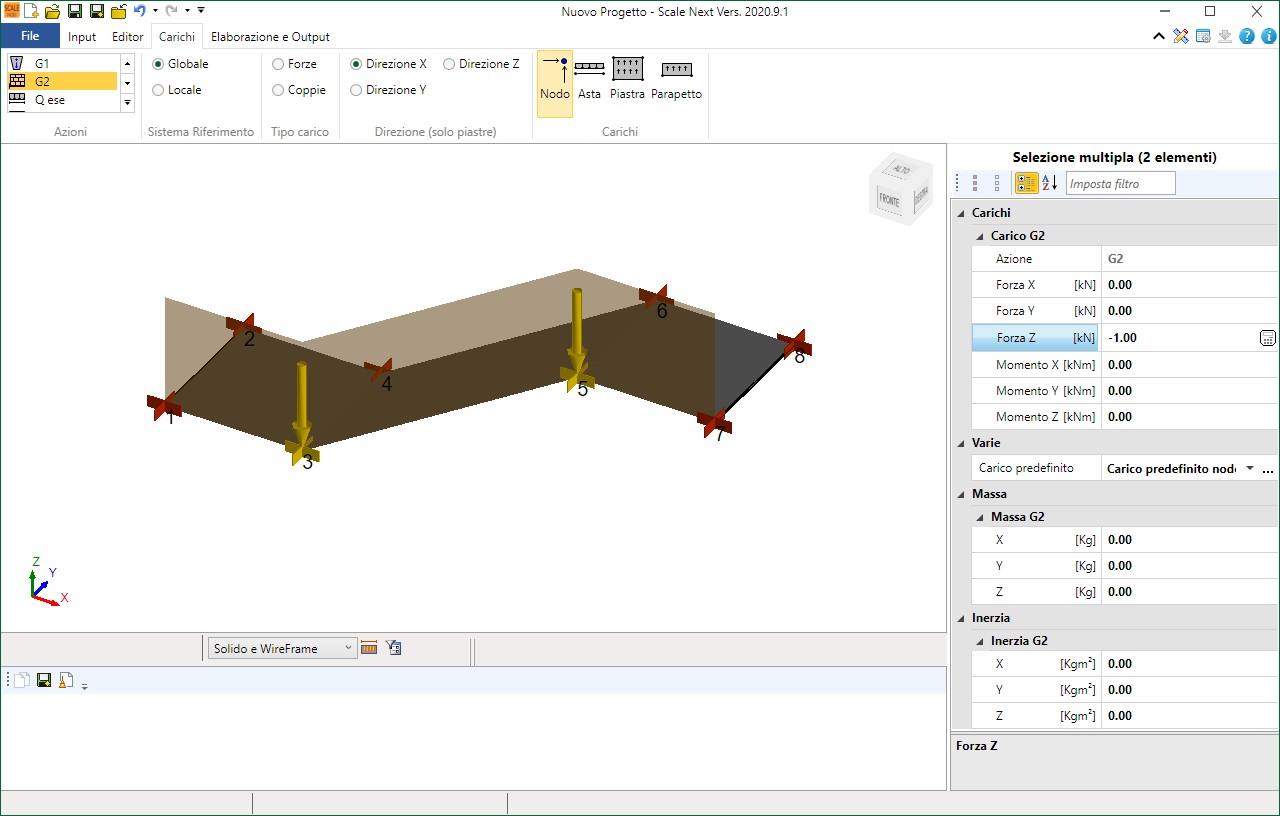This screenshot has width=1280, height=816.
Task: Click the calculator button for Forza Z
Action: click(x=1267, y=338)
